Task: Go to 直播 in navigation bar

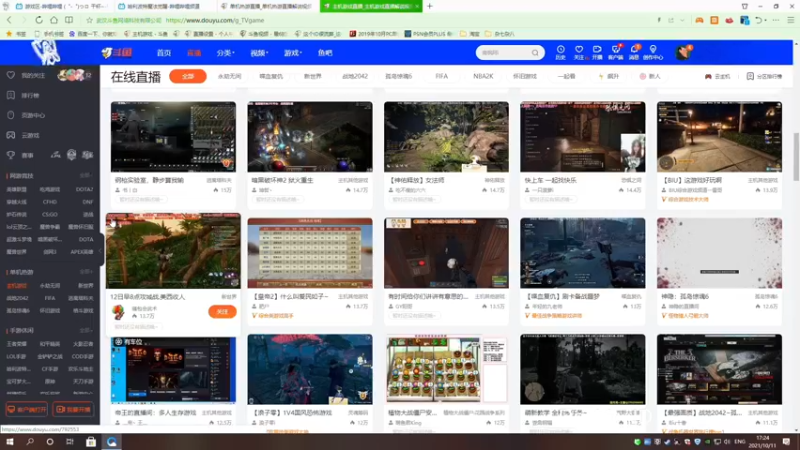Action: [194, 53]
